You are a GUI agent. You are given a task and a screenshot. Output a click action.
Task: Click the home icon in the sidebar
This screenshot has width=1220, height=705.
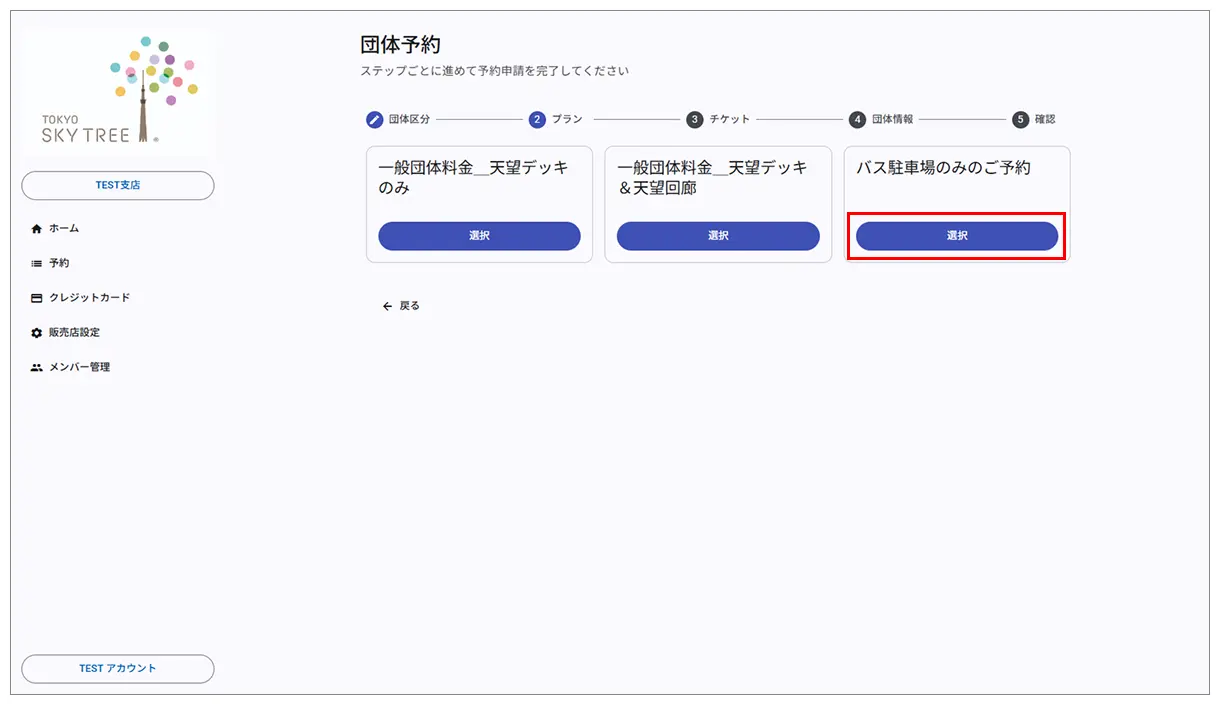(x=35, y=228)
